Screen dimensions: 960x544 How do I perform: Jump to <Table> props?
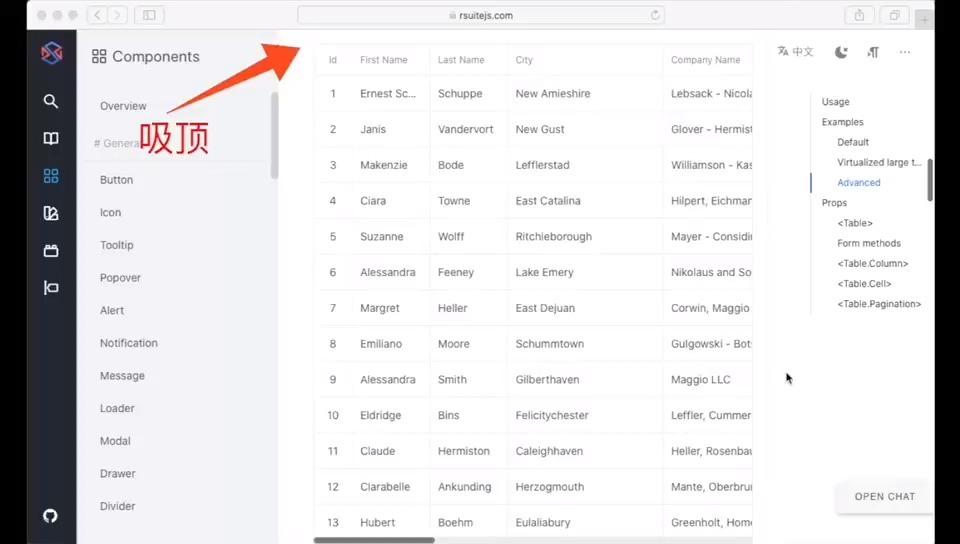[855, 223]
